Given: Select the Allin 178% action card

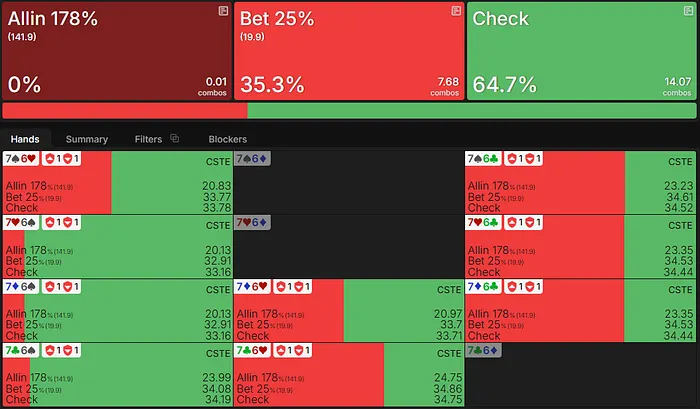Looking at the screenshot, I should click(117, 50).
